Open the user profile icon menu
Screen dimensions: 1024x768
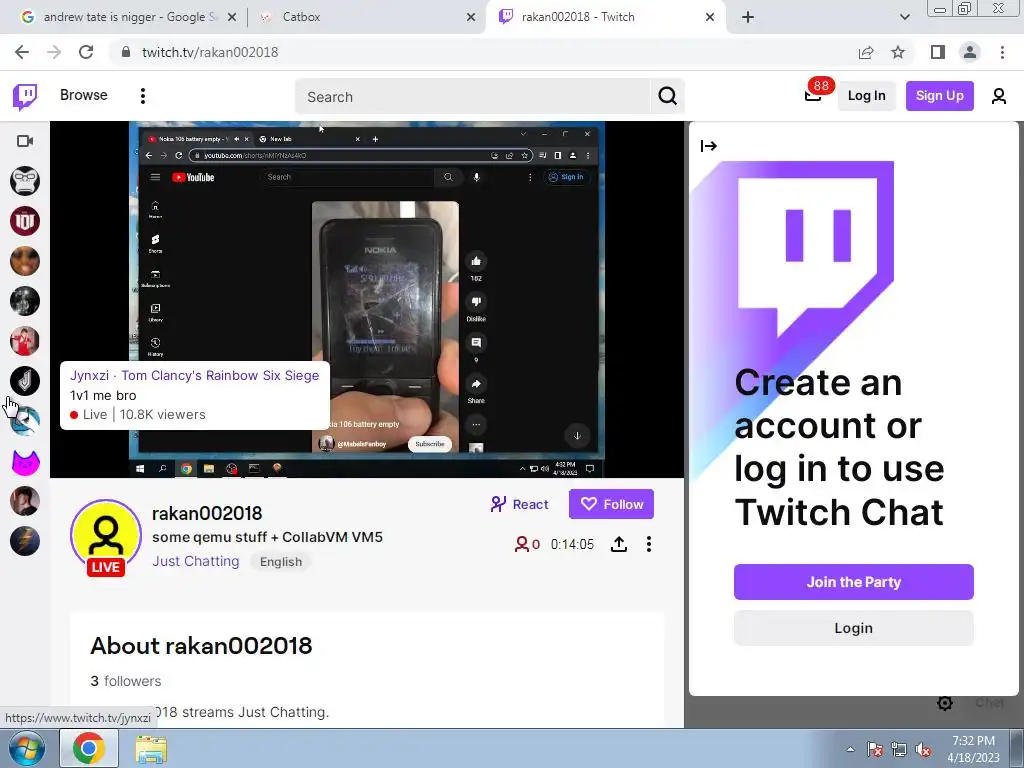[999, 97]
